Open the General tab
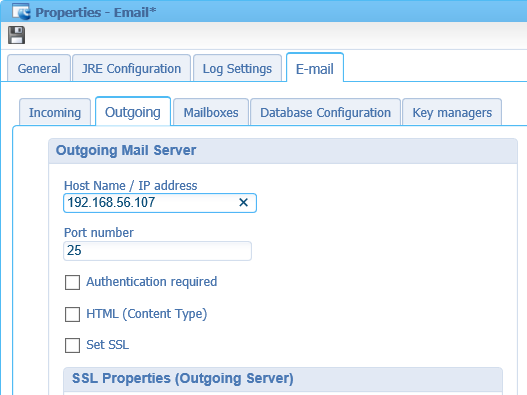Screen dimensions: 527x395 [39, 69]
